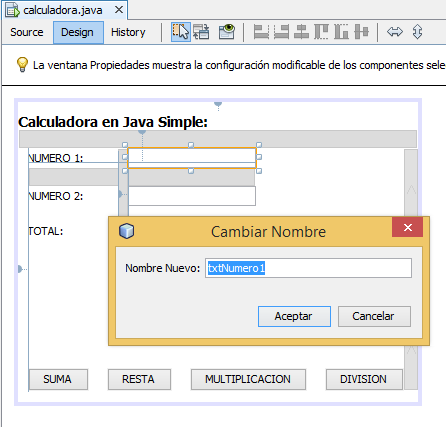Click the form's vertical scrollbar track
This screenshot has height=427, width=446.
point(411,269)
